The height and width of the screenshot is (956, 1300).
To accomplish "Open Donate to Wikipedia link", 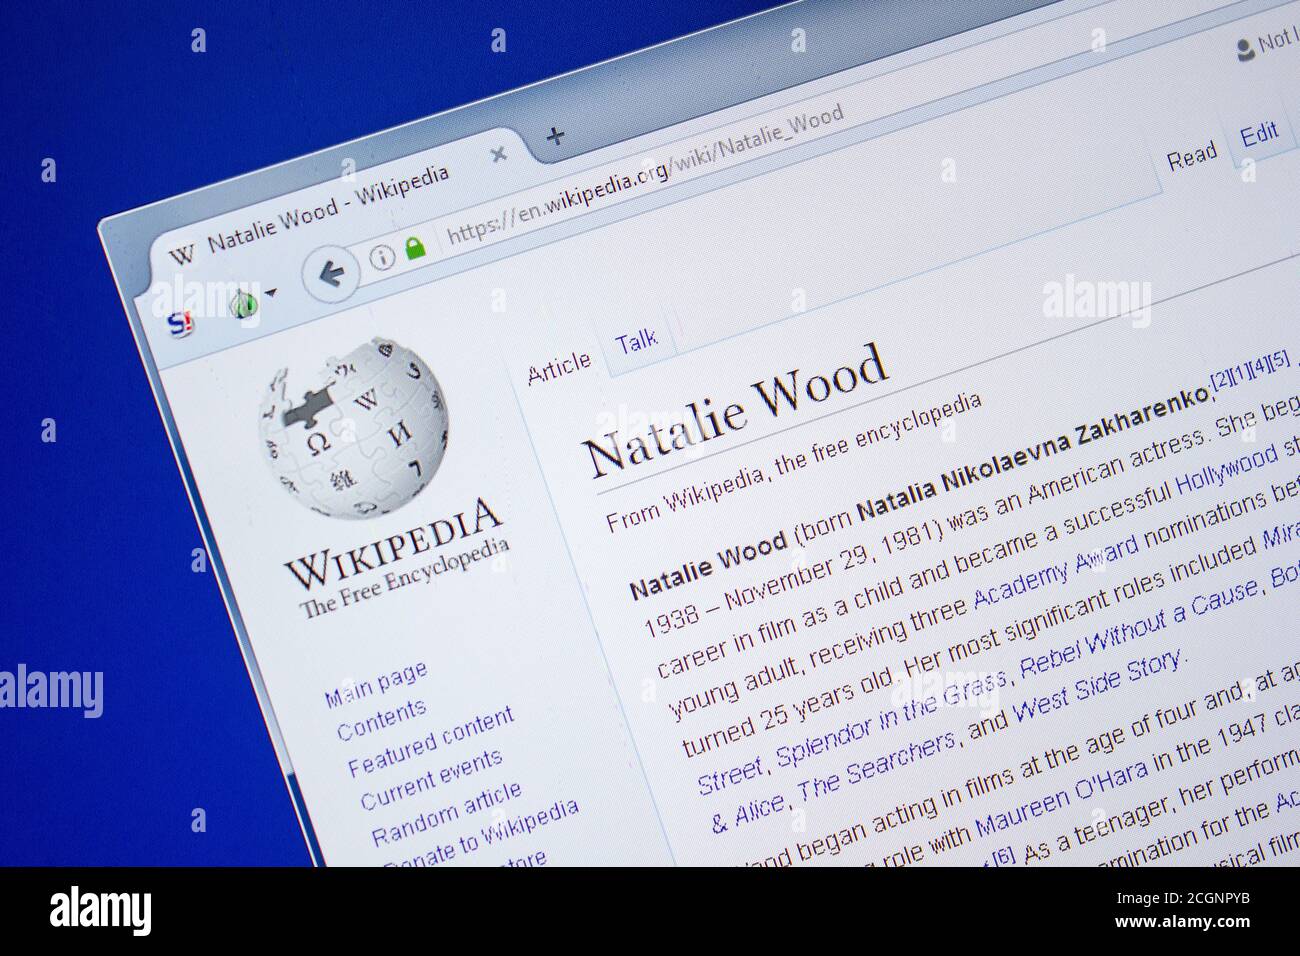I will 480,834.
